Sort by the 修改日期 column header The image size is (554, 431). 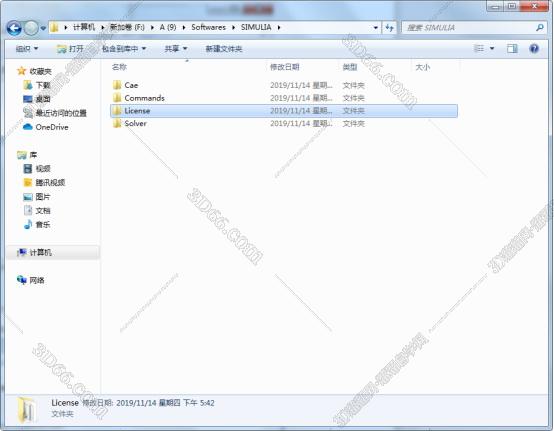pyautogui.click(x=285, y=67)
